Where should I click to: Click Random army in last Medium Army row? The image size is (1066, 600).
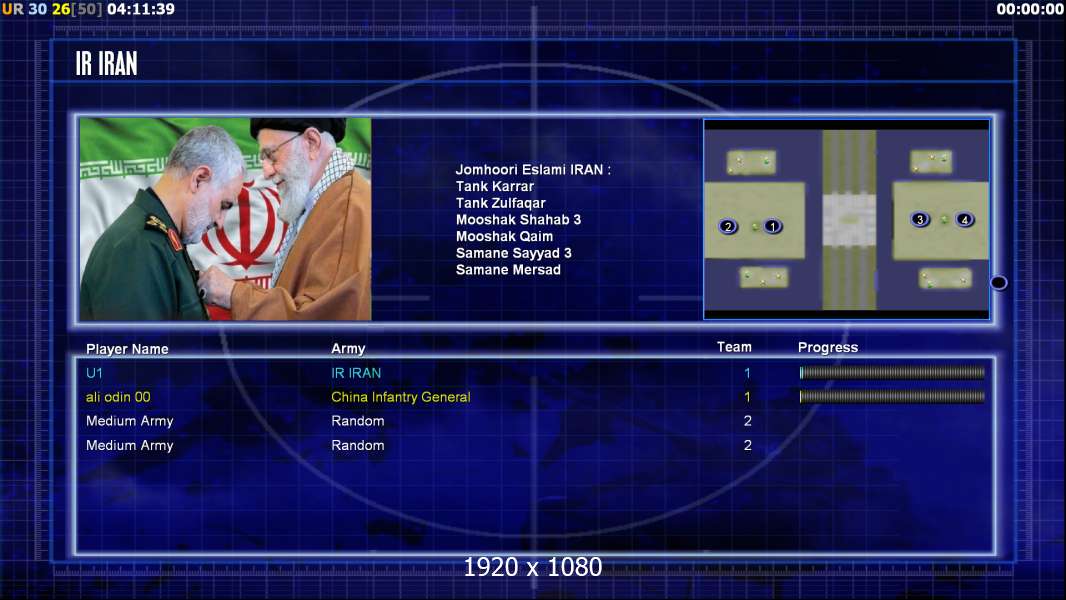click(x=358, y=446)
